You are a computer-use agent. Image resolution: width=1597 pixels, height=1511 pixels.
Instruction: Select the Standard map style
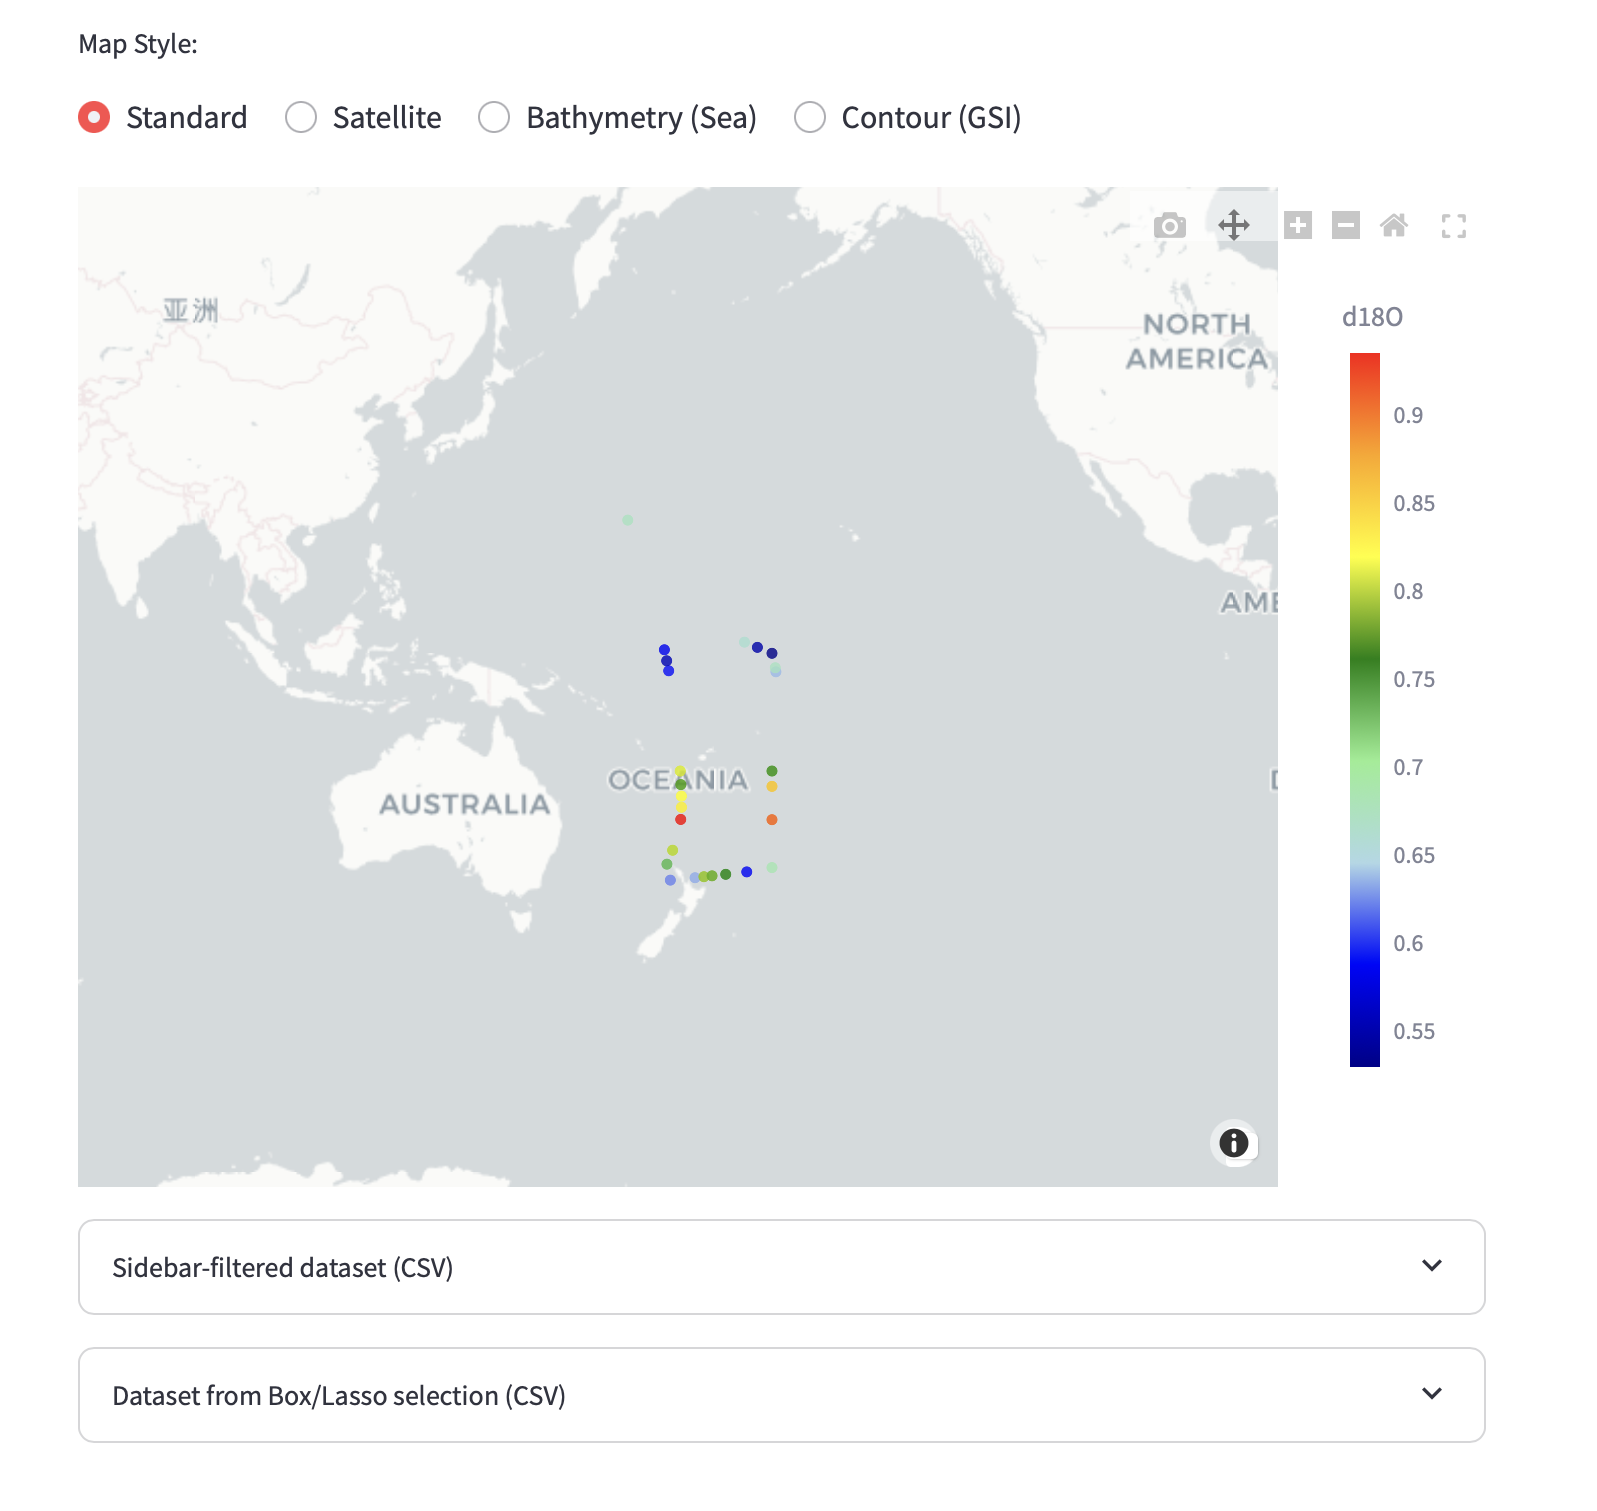163,117
